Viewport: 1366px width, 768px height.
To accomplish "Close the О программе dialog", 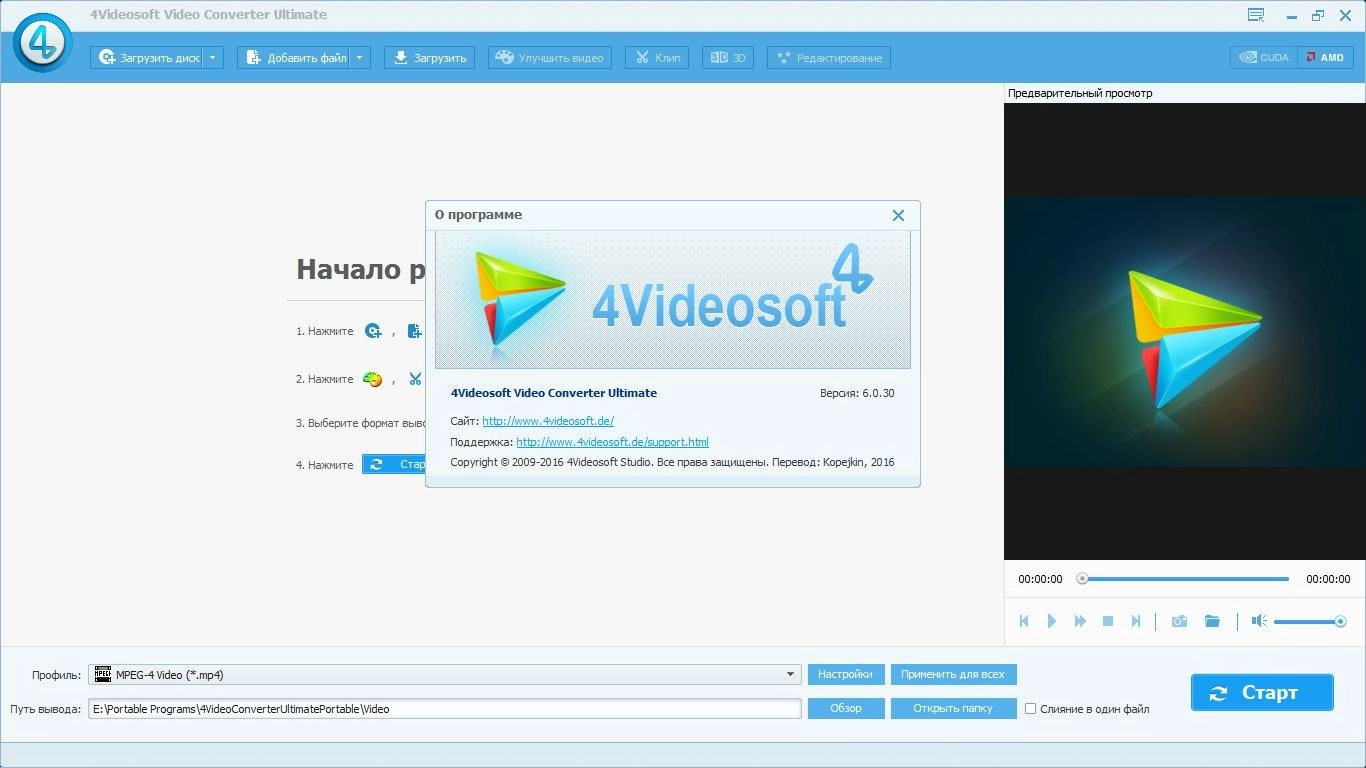I will click(898, 215).
